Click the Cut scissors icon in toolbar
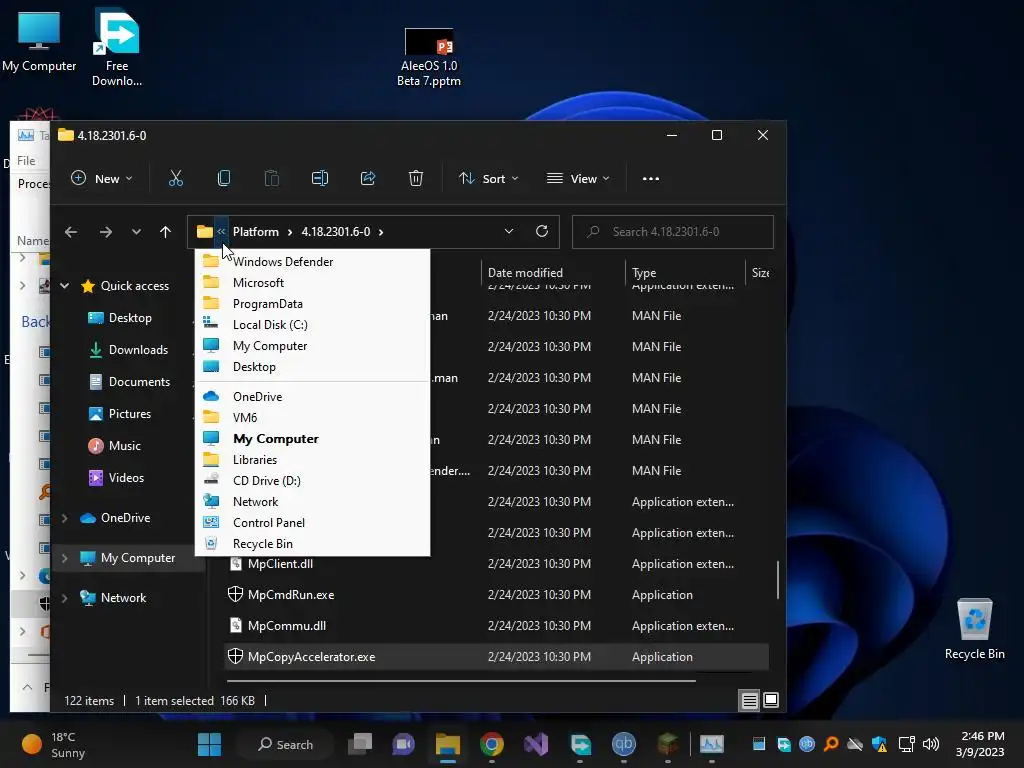This screenshot has width=1024, height=768. 176,178
